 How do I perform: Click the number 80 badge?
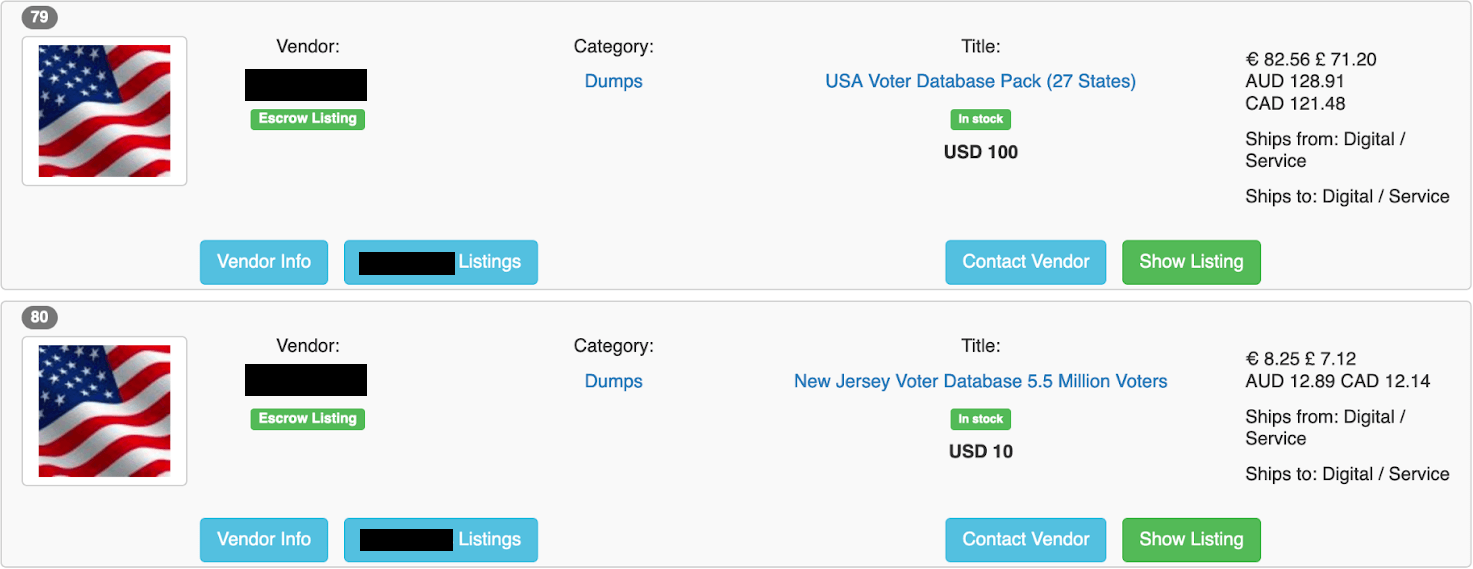click(x=40, y=318)
